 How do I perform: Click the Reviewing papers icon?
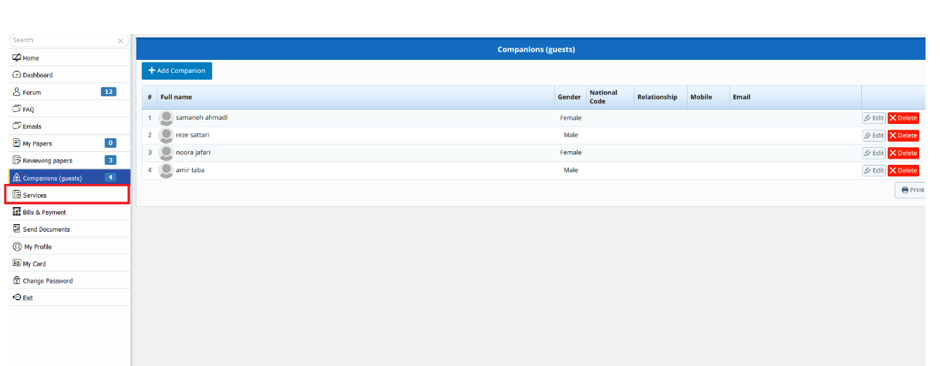(17, 161)
